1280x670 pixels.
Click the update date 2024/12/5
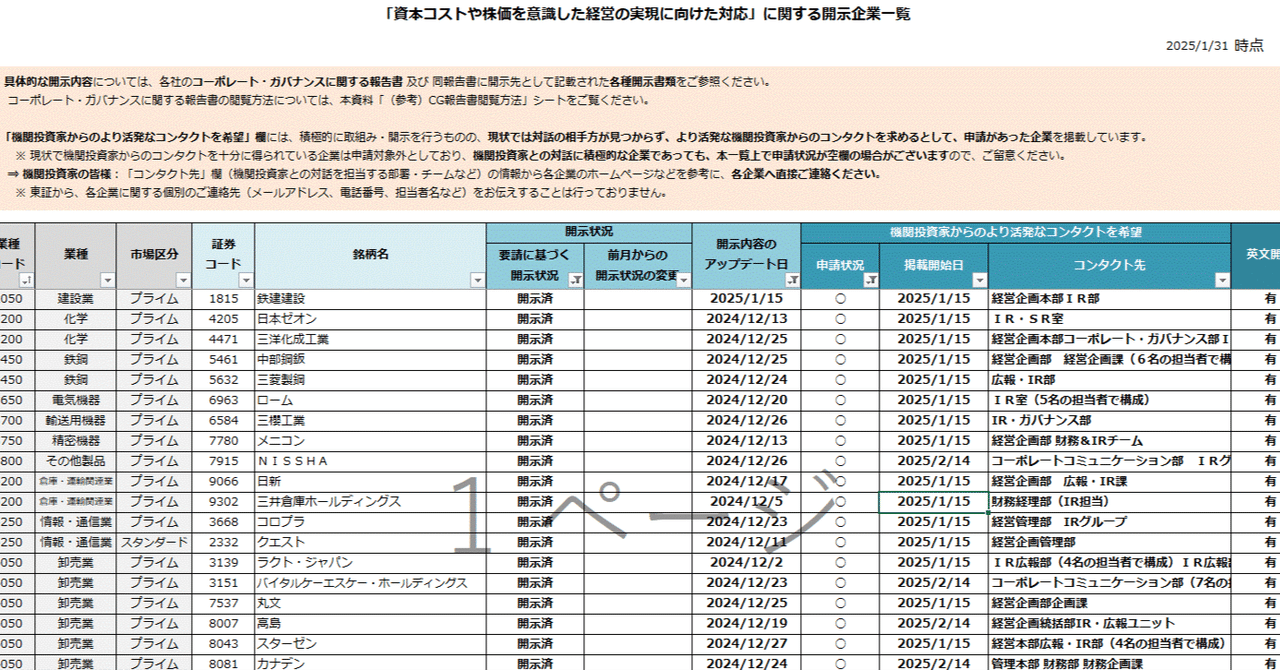click(746, 502)
